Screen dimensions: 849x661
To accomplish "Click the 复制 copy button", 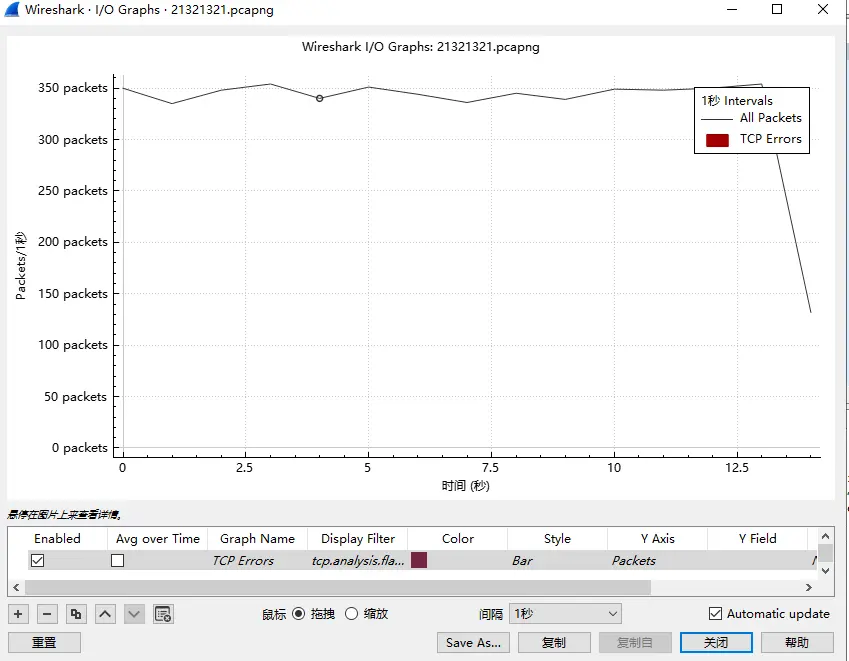I will (554, 643).
